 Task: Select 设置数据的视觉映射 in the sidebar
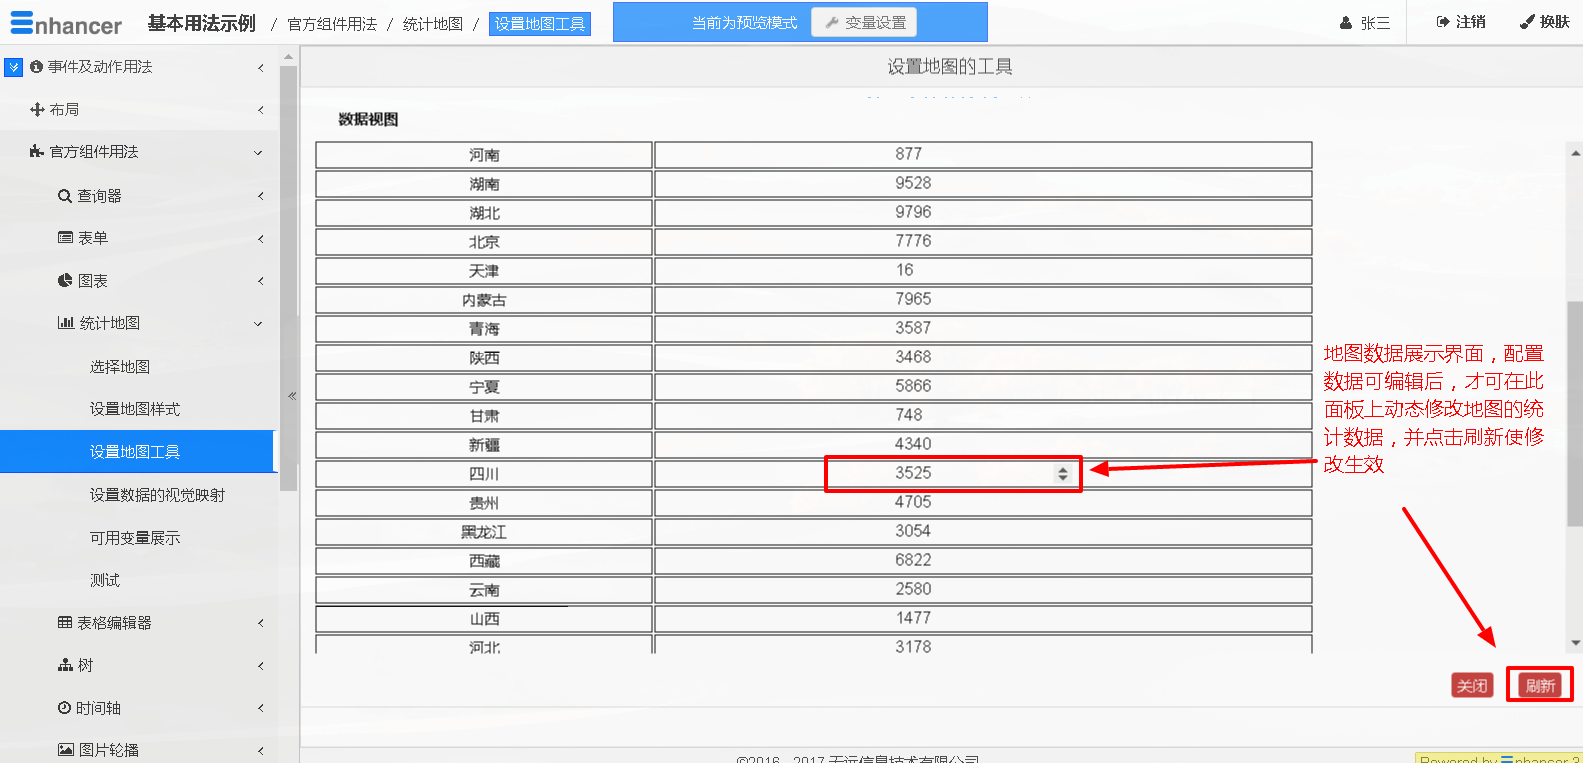pyautogui.click(x=157, y=495)
